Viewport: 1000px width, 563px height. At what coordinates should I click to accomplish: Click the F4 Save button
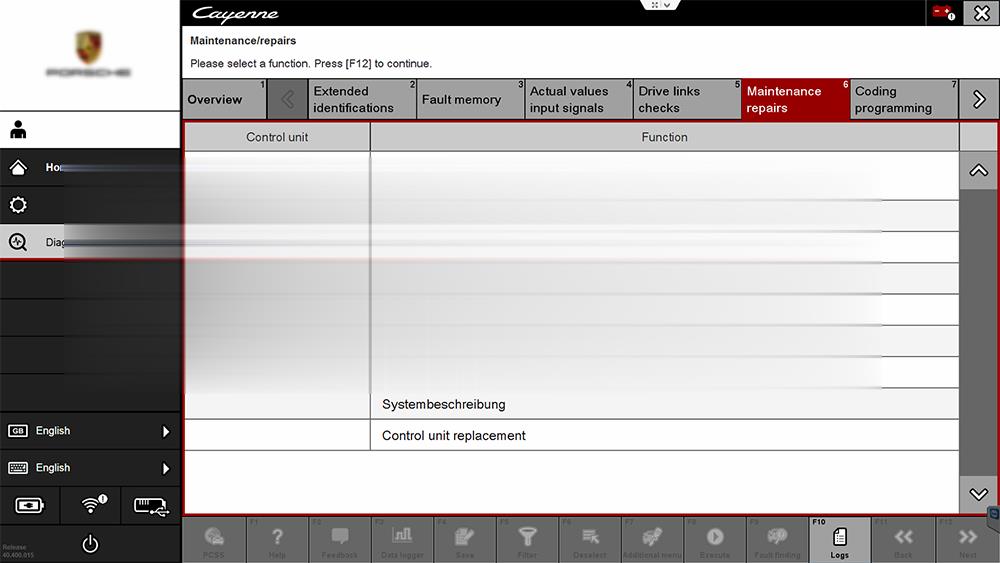coord(464,541)
